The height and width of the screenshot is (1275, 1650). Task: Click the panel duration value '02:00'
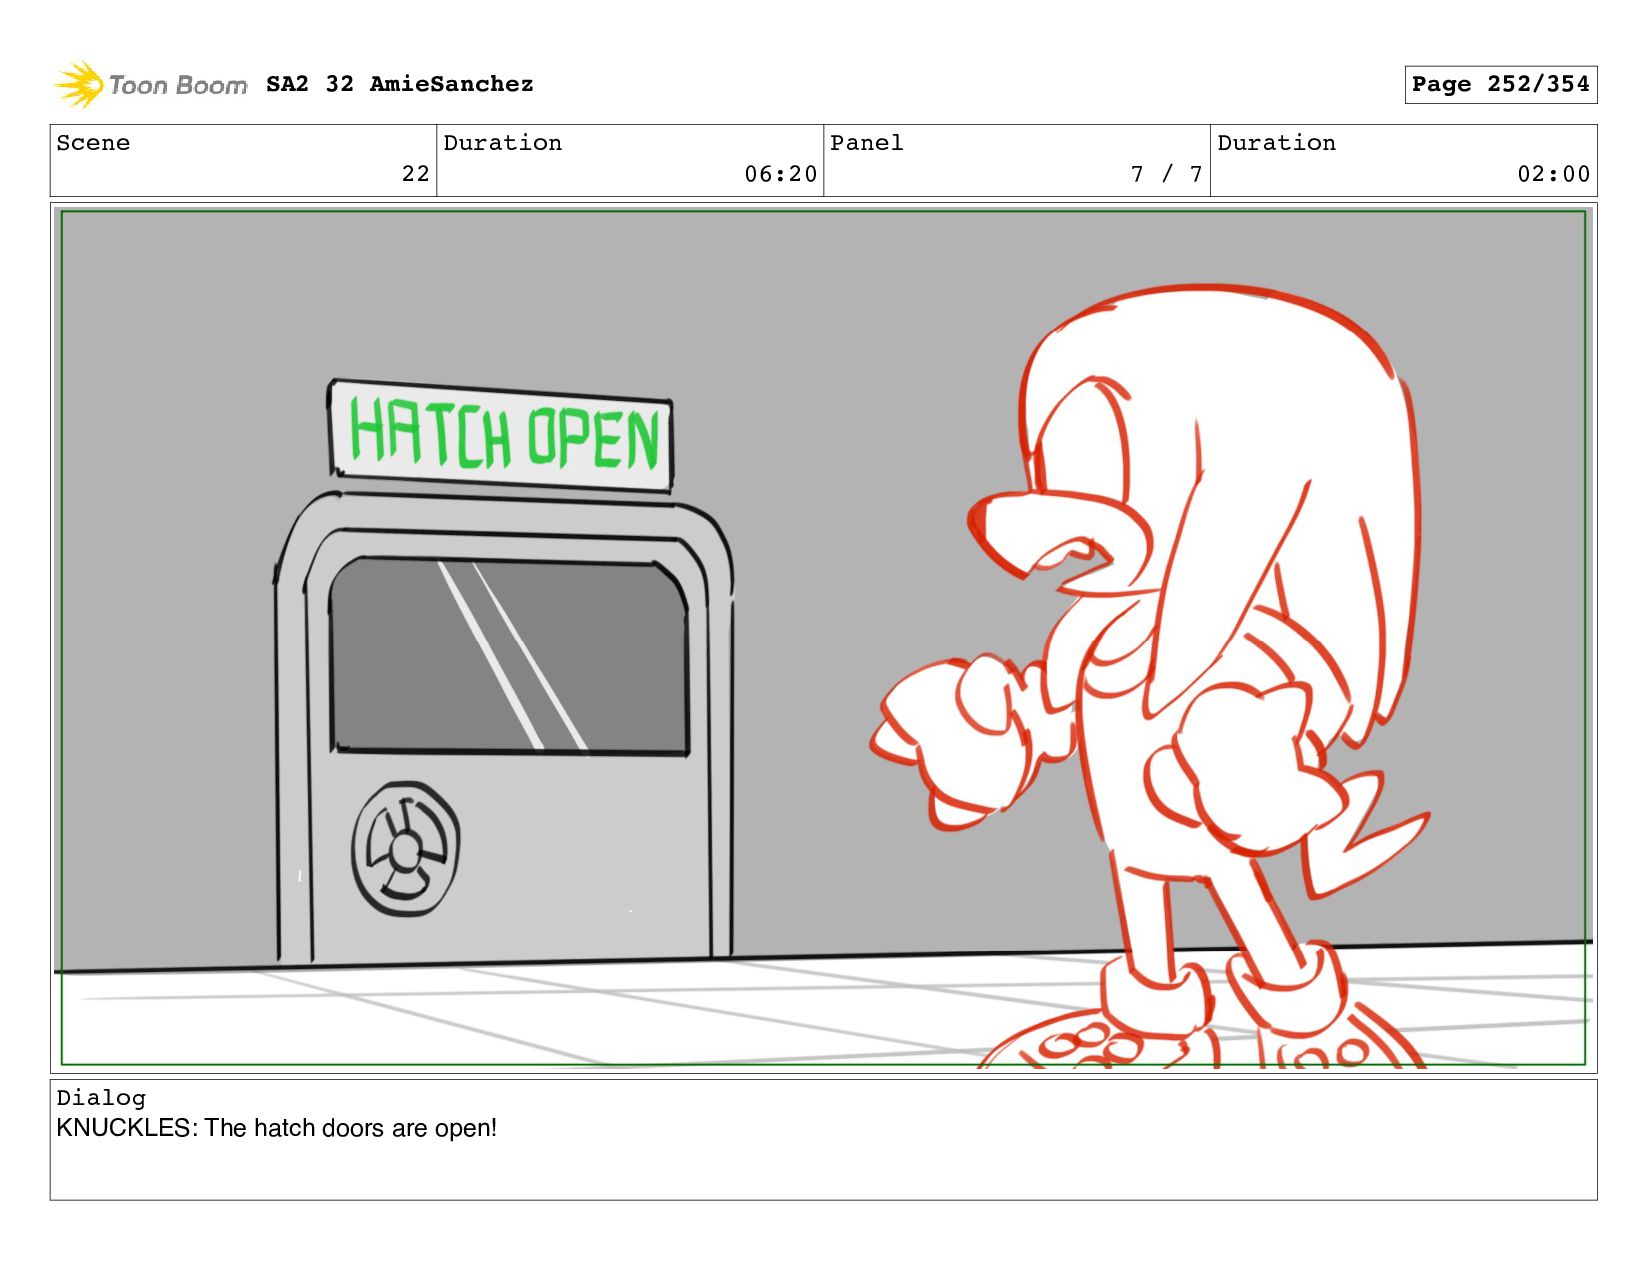[x=1553, y=174]
